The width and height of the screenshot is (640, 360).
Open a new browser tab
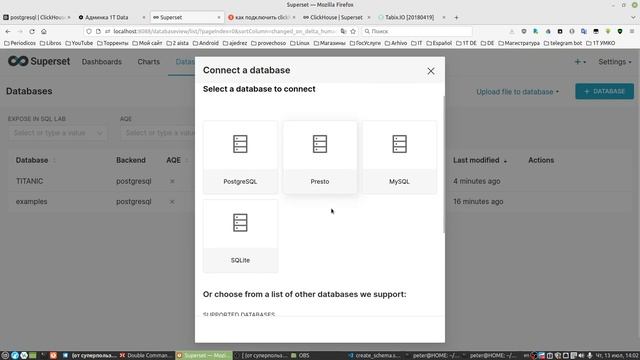(456, 18)
